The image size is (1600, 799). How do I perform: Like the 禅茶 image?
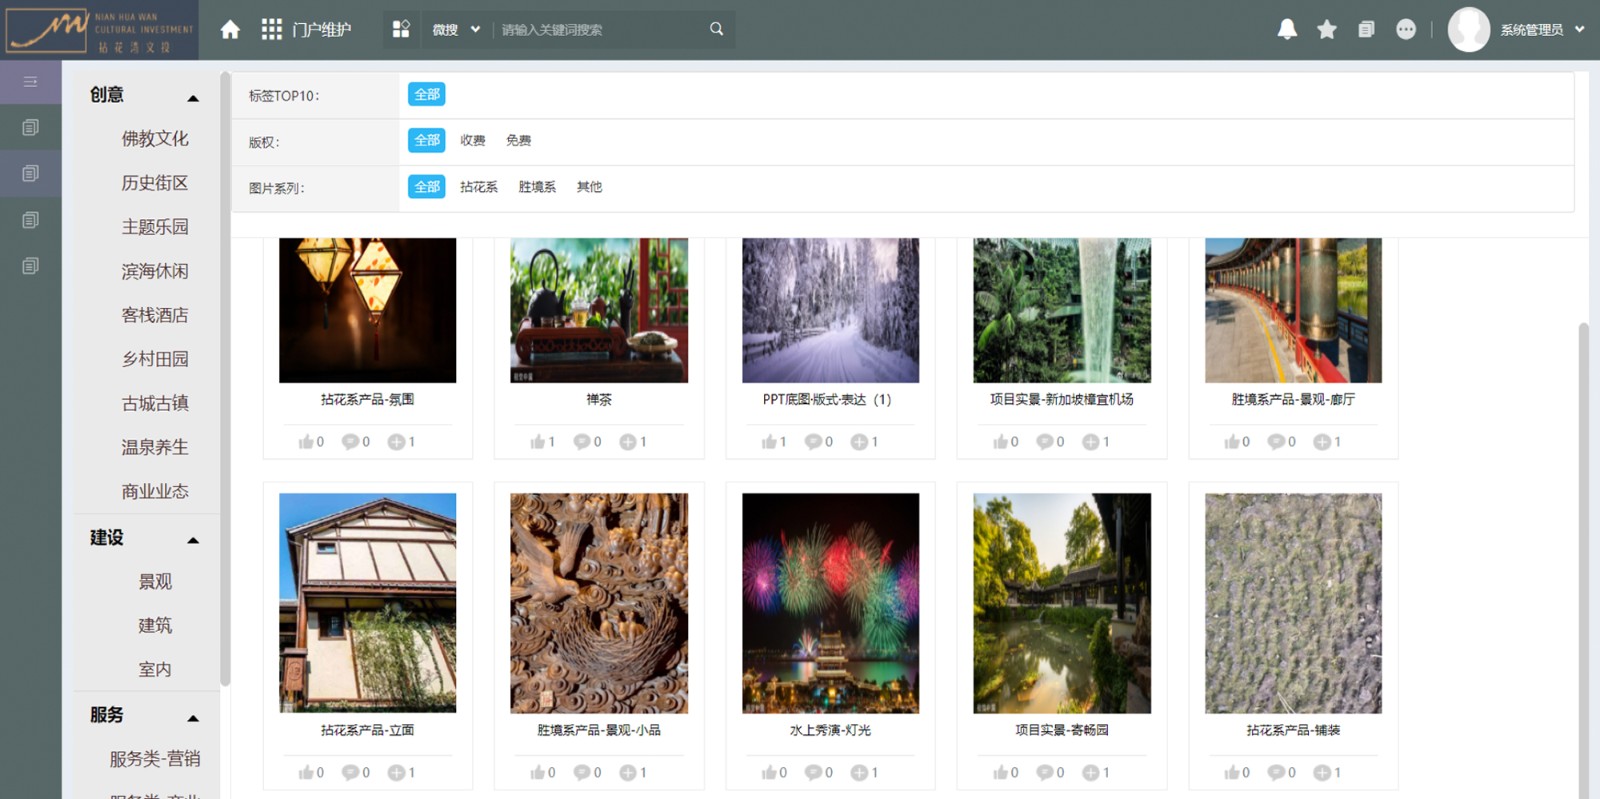point(538,441)
